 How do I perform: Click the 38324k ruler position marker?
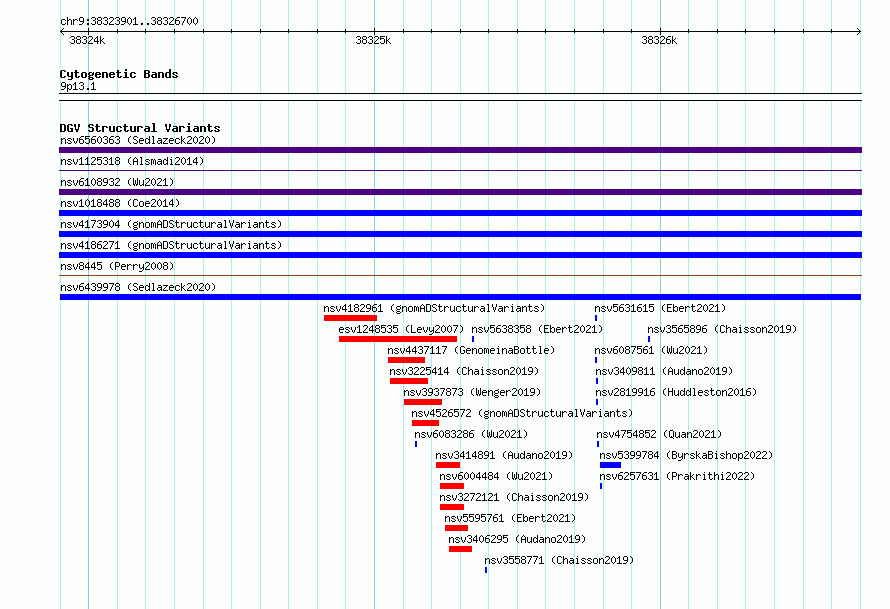(x=87, y=40)
